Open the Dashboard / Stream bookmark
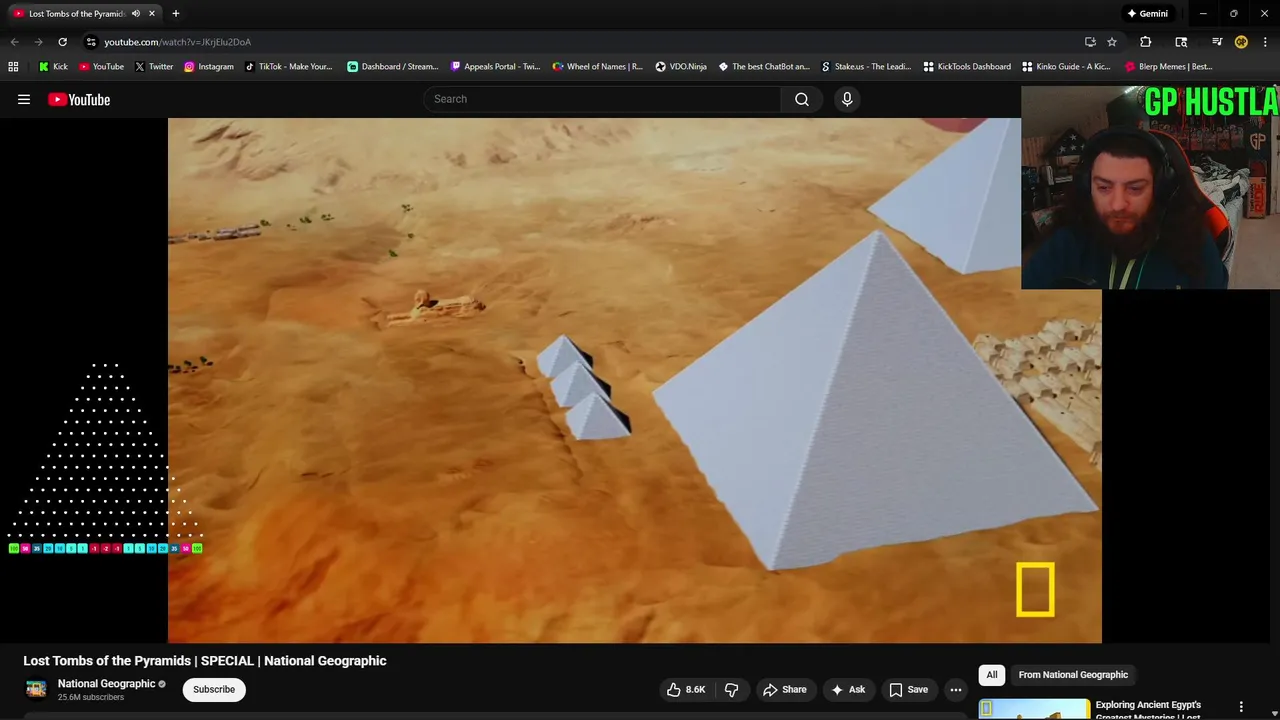This screenshot has height=720, width=1280. [392, 67]
